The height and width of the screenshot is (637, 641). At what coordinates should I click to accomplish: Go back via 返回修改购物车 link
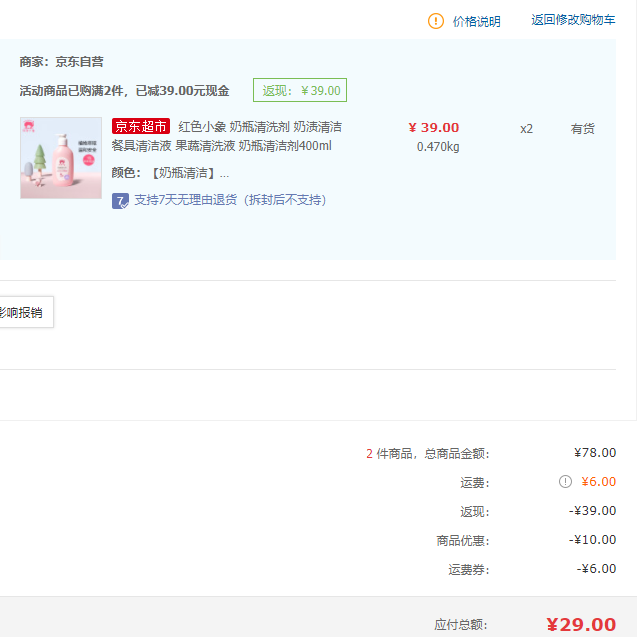coord(573,20)
